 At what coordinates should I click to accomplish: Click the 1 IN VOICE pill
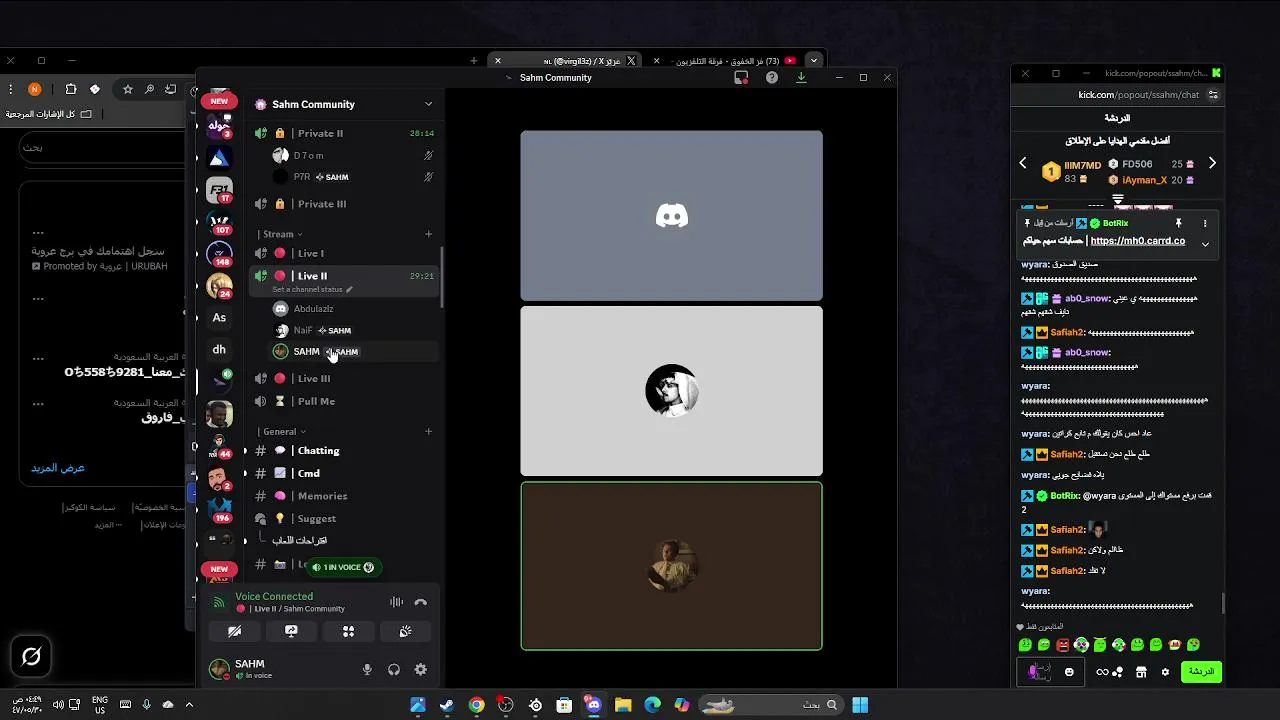[x=343, y=567]
